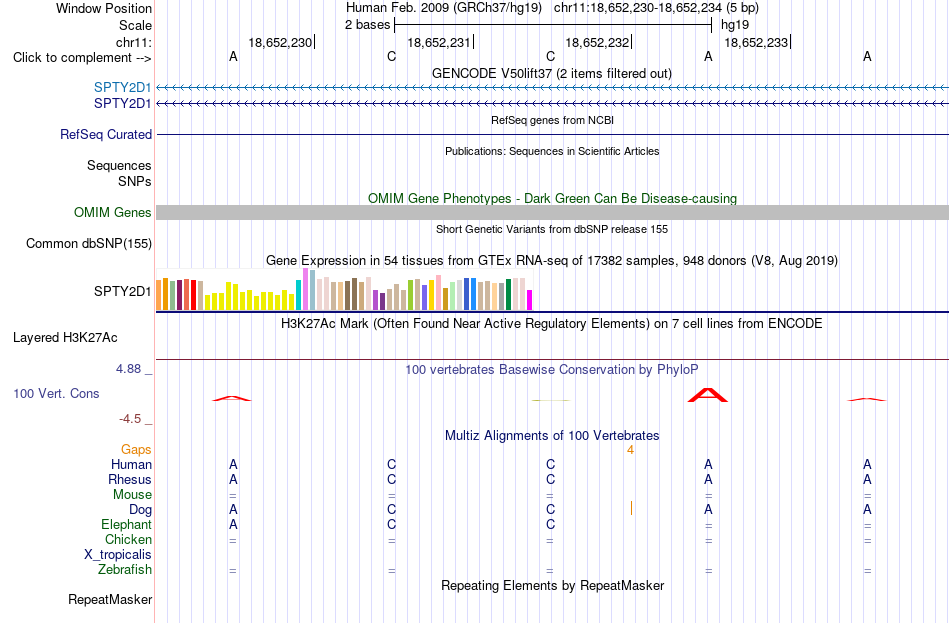Select the X_tropicalis alignment row label

[x=118, y=555]
